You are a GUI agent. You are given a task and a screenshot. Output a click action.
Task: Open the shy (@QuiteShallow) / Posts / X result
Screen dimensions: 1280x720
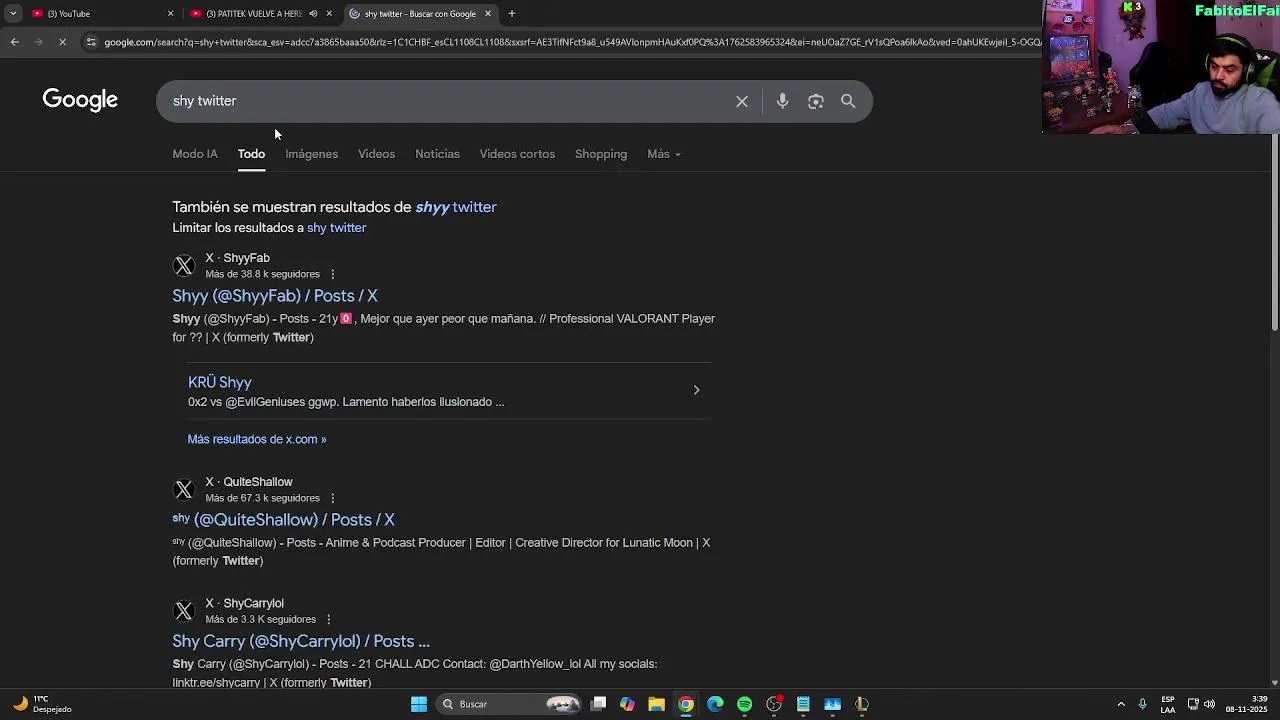(x=283, y=520)
